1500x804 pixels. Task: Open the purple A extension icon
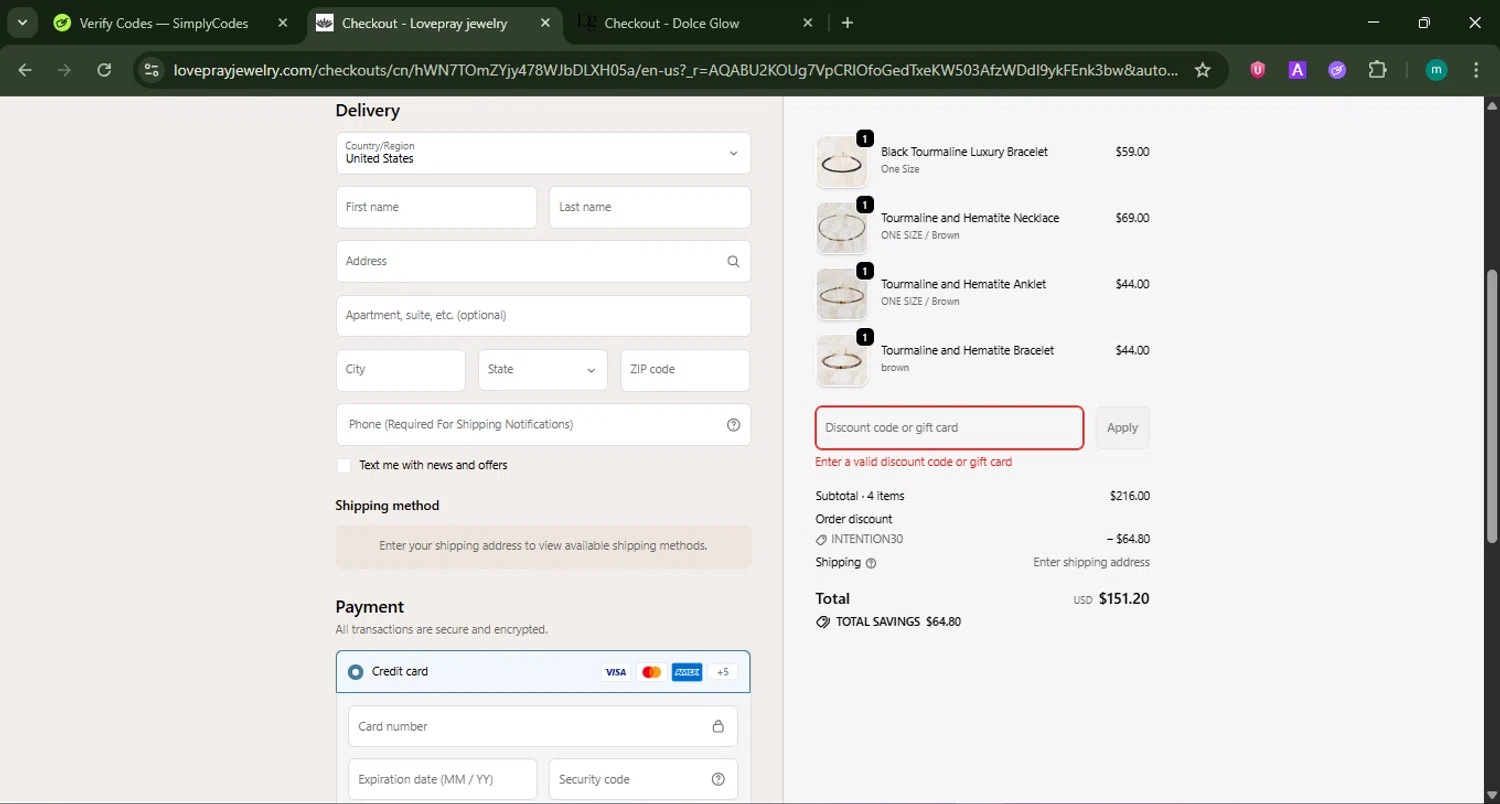pos(1297,70)
